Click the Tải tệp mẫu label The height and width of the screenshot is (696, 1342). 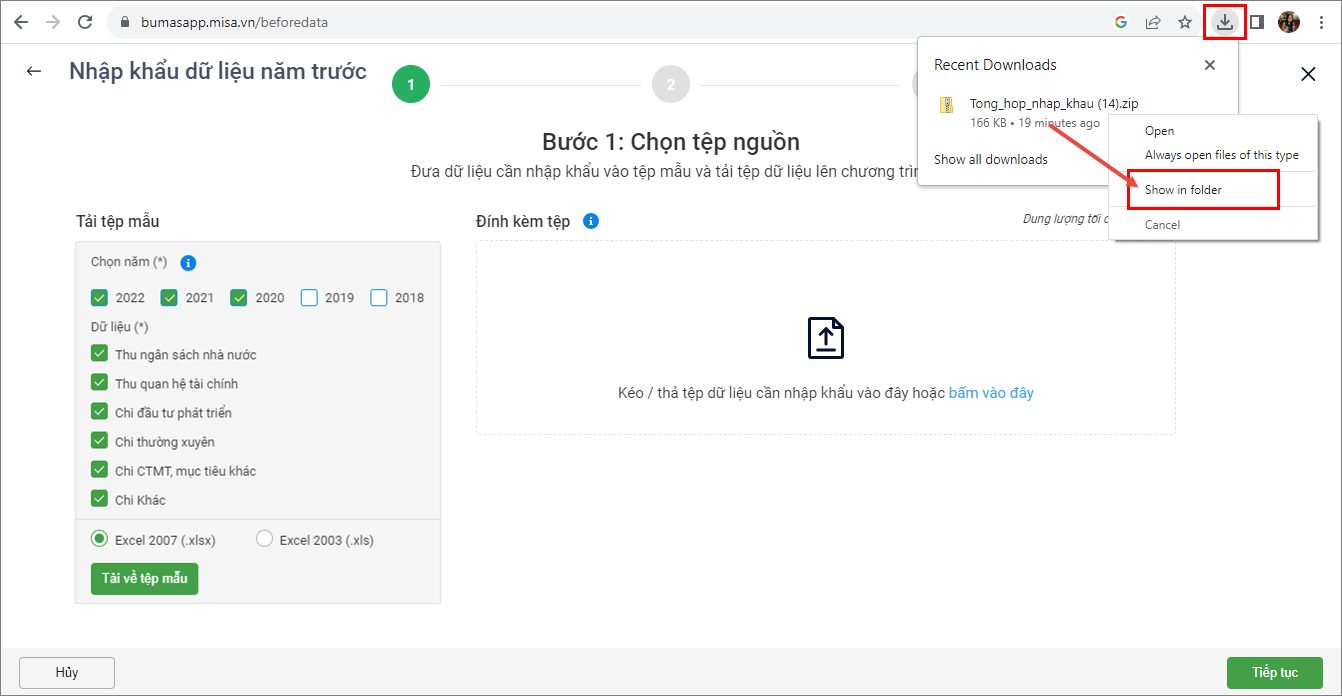click(x=117, y=221)
